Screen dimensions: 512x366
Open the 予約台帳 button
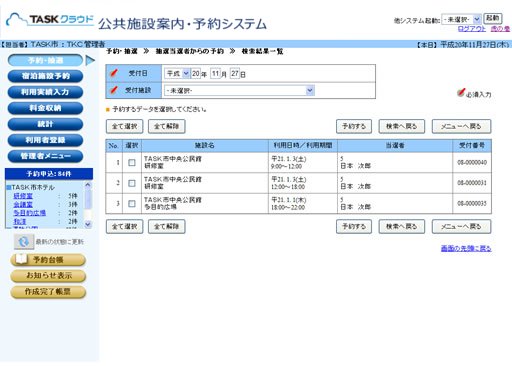click(x=48, y=260)
